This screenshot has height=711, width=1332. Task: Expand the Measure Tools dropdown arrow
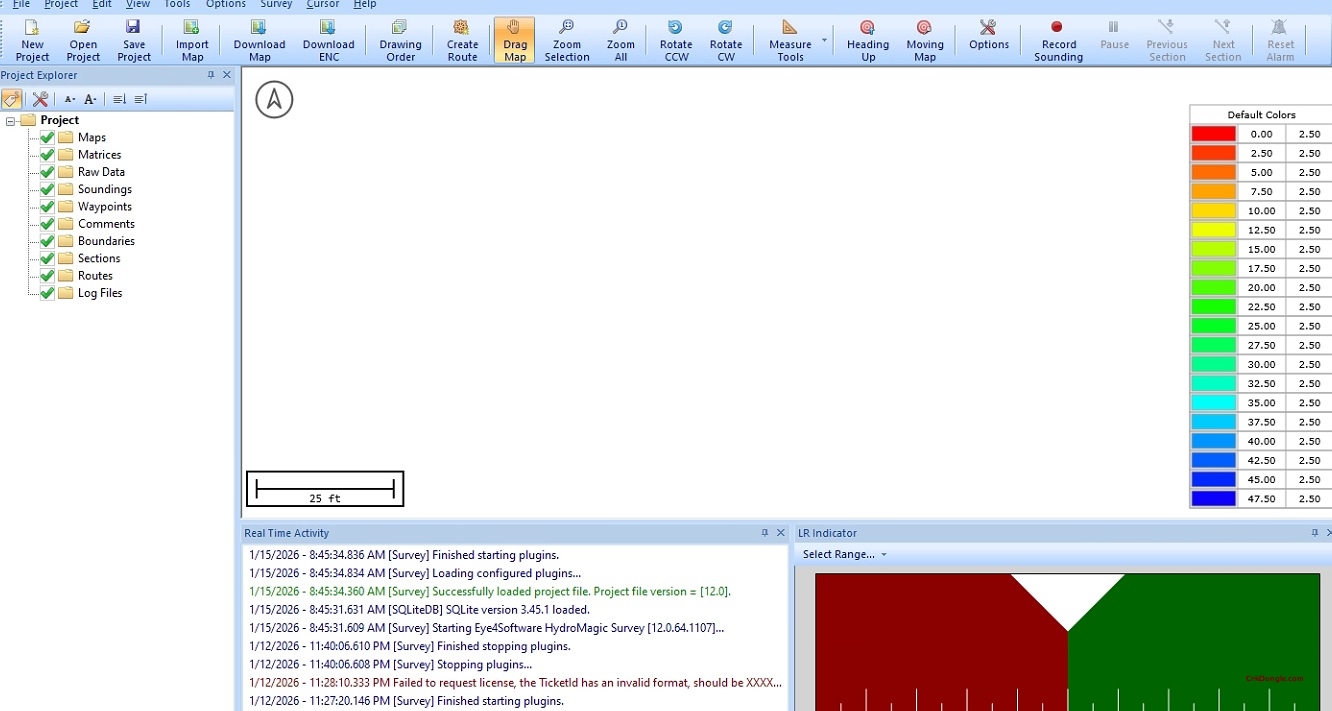825,41
